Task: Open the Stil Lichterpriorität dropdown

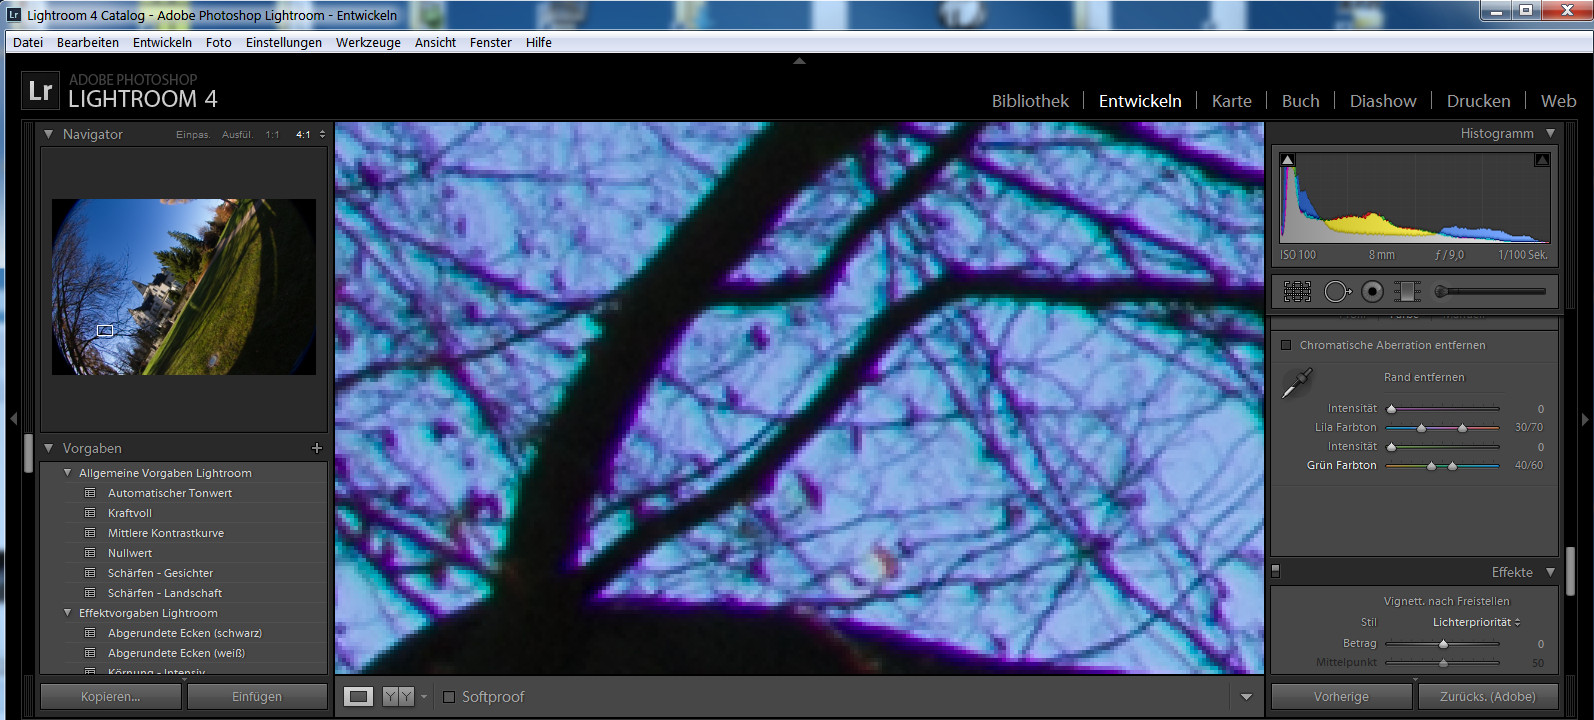Action: [1476, 622]
